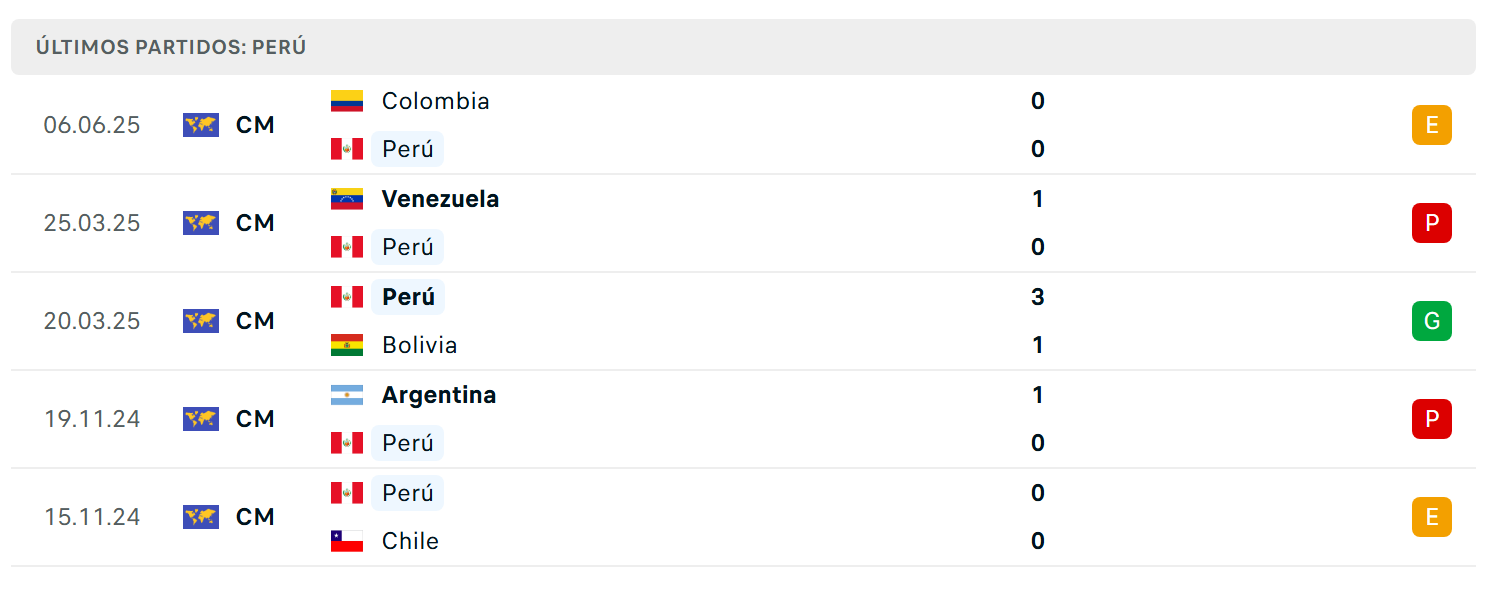This screenshot has width=1489, height=591.
Task: Click the Venezuela flag icon
Action: click(347, 199)
